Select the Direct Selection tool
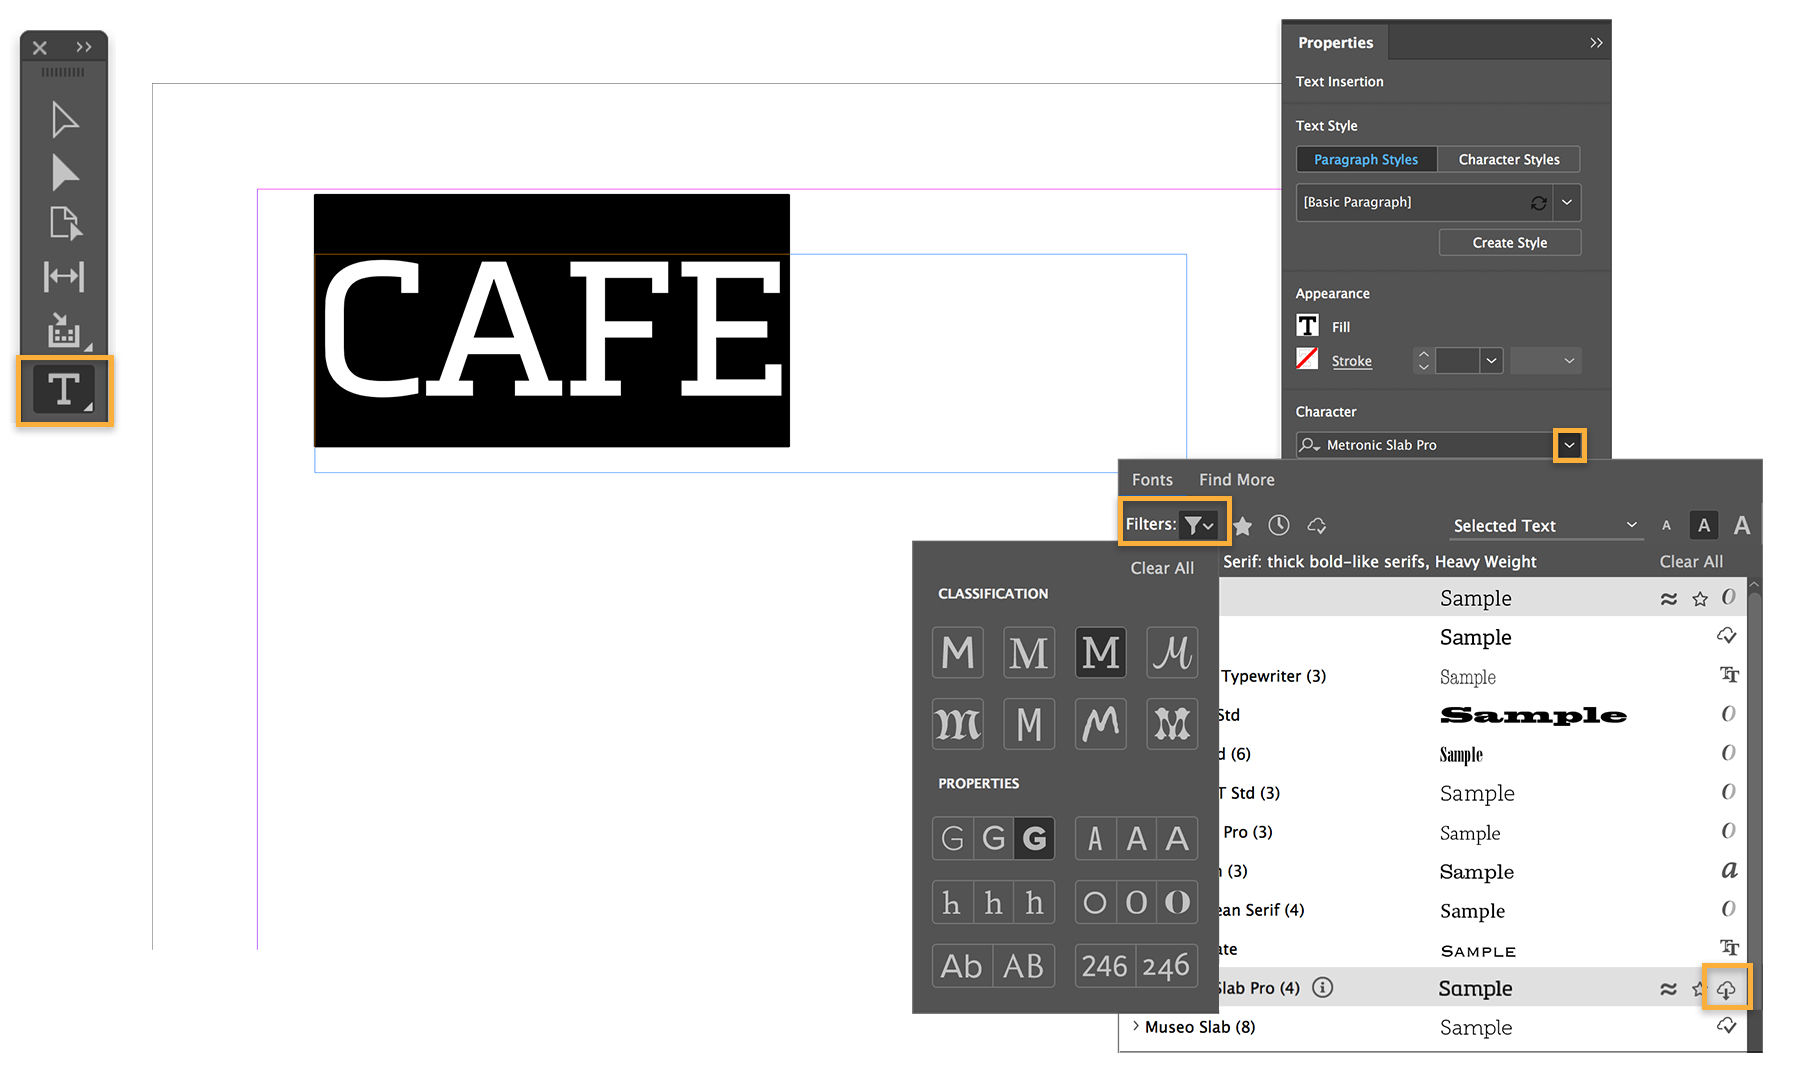Image resolution: width=1800 pixels, height=1090 pixels. pos(63,171)
